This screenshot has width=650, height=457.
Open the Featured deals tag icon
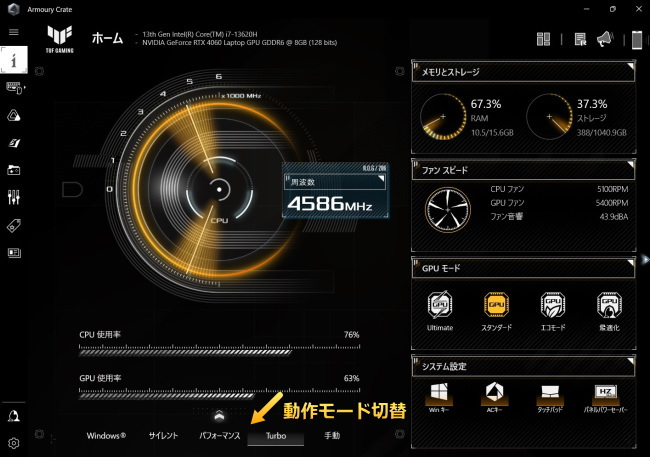pos(14,226)
